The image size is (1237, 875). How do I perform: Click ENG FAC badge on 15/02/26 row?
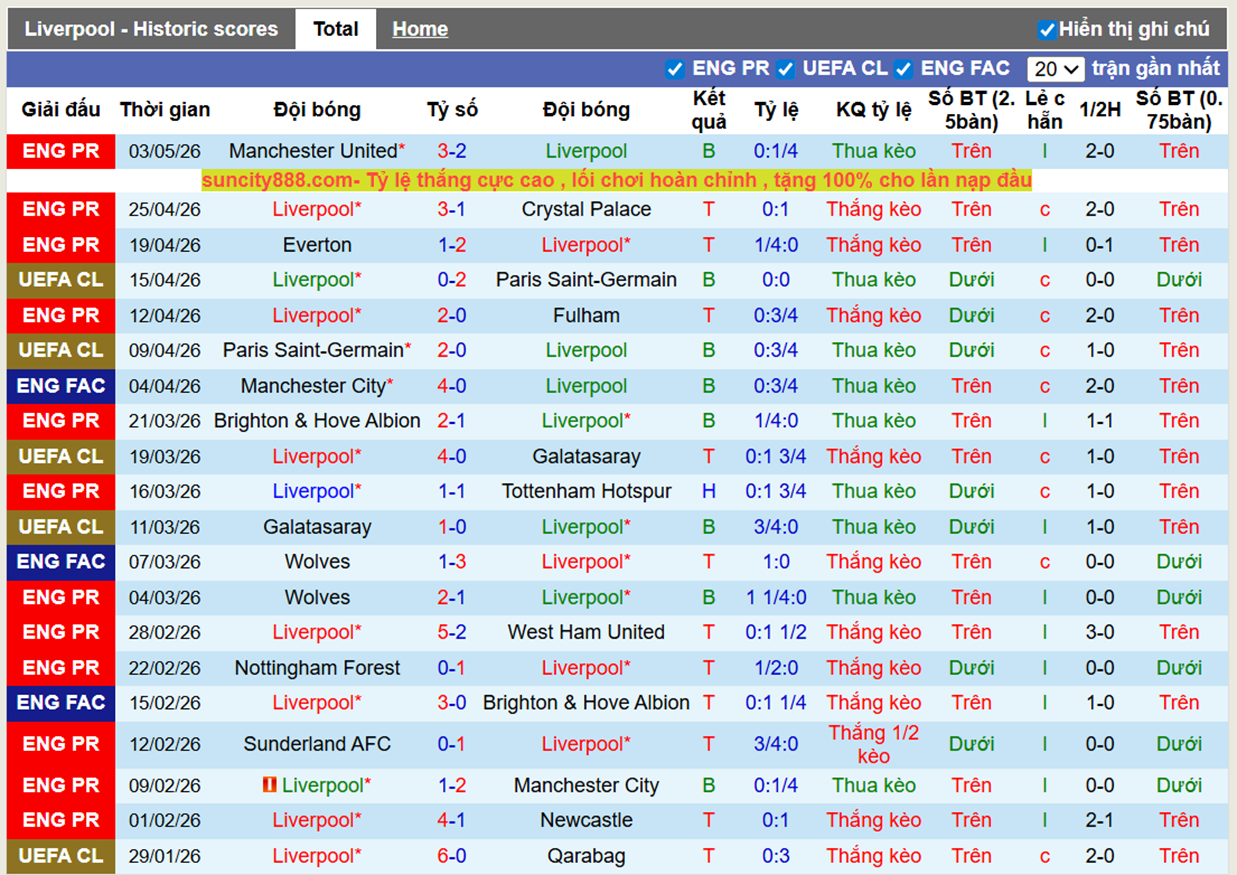click(x=61, y=702)
